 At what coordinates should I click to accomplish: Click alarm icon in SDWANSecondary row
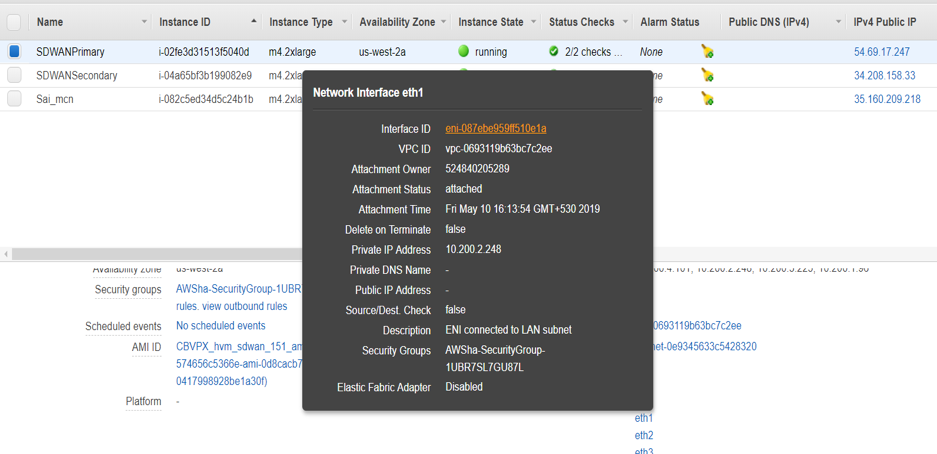(x=708, y=75)
